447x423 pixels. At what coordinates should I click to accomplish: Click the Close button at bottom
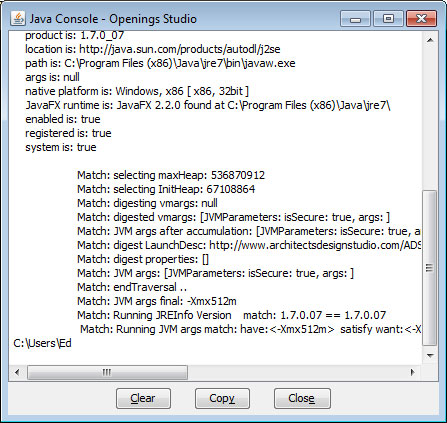302,398
